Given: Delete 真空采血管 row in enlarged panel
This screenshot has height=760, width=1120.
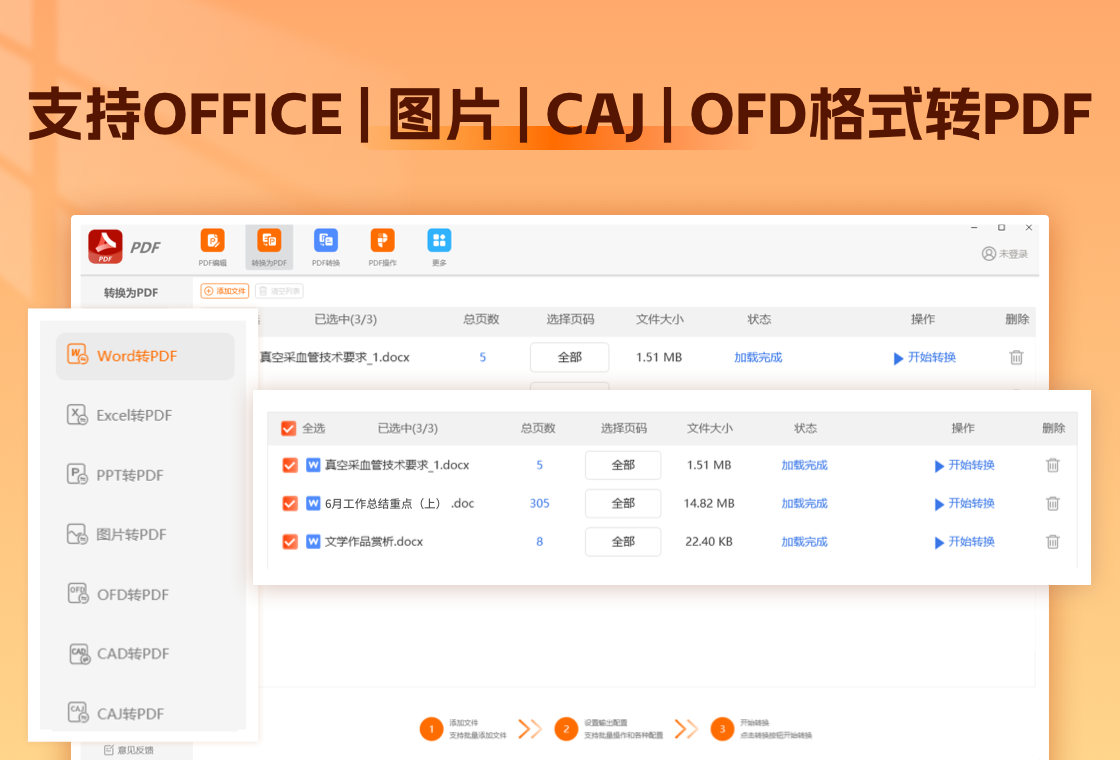Looking at the screenshot, I should click(1053, 465).
